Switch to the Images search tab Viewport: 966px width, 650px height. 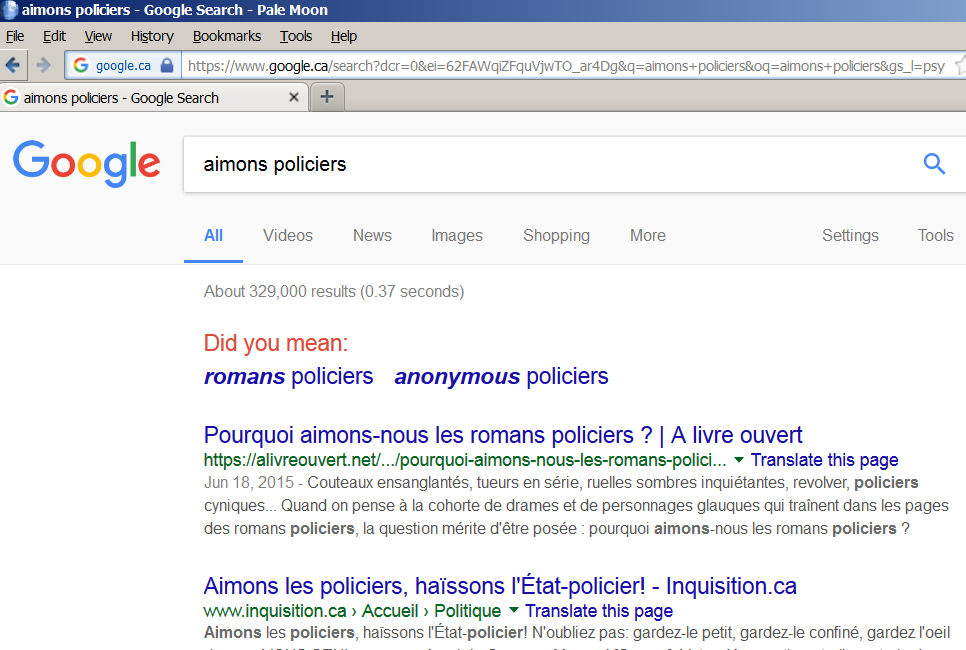[x=456, y=235]
